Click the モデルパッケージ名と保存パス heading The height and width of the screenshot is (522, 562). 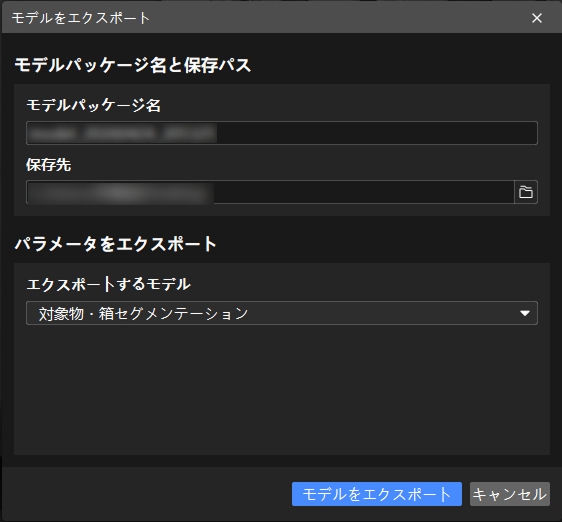click(133, 65)
